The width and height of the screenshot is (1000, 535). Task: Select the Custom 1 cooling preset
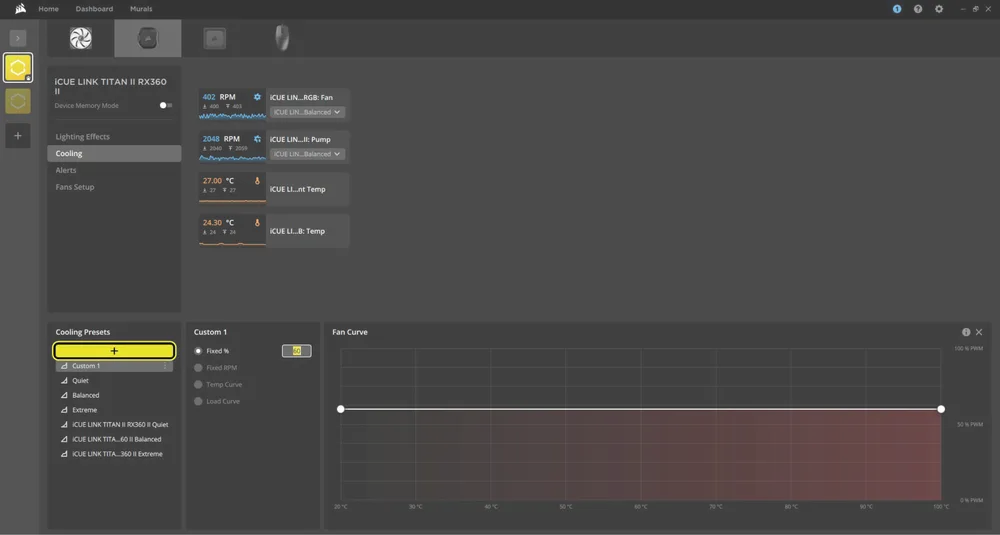[x=114, y=366]
